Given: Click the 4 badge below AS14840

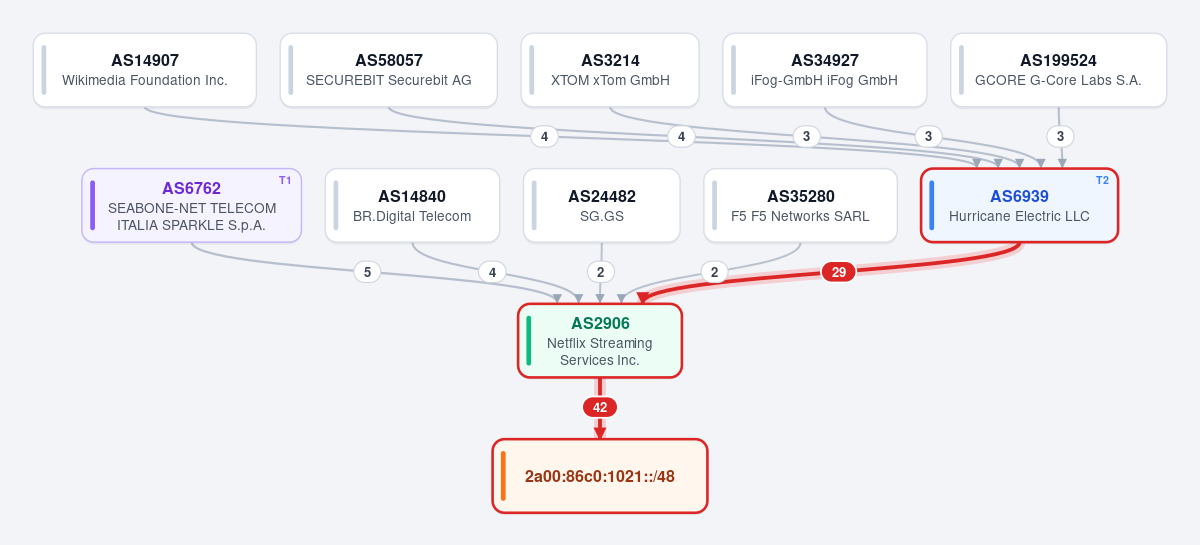Looking at the screenshot, I should pos(491,272).
